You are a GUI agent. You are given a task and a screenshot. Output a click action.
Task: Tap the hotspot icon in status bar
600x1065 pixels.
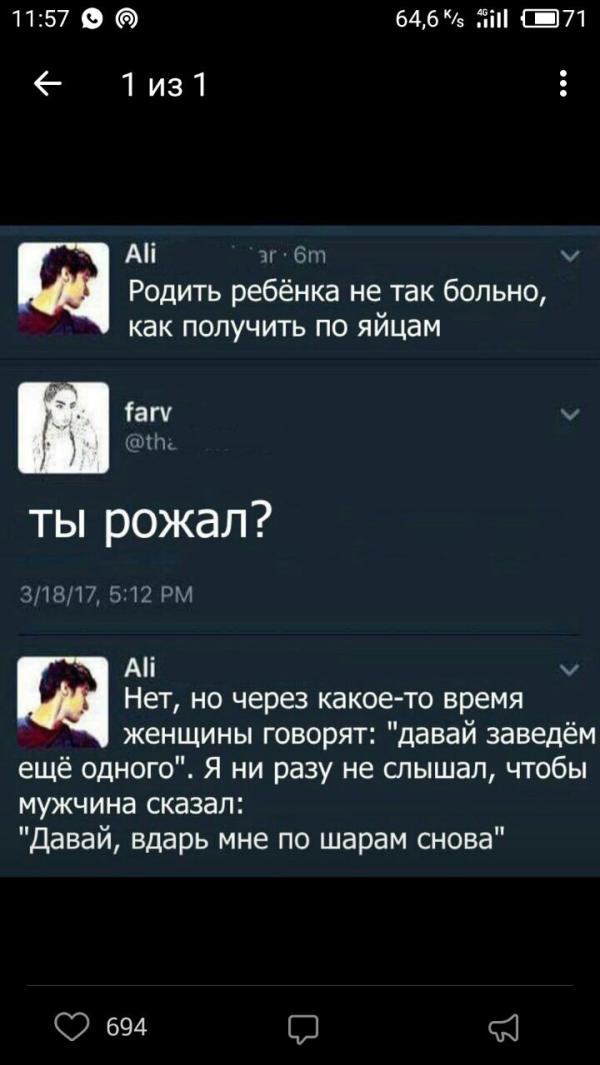coord(124,20)
